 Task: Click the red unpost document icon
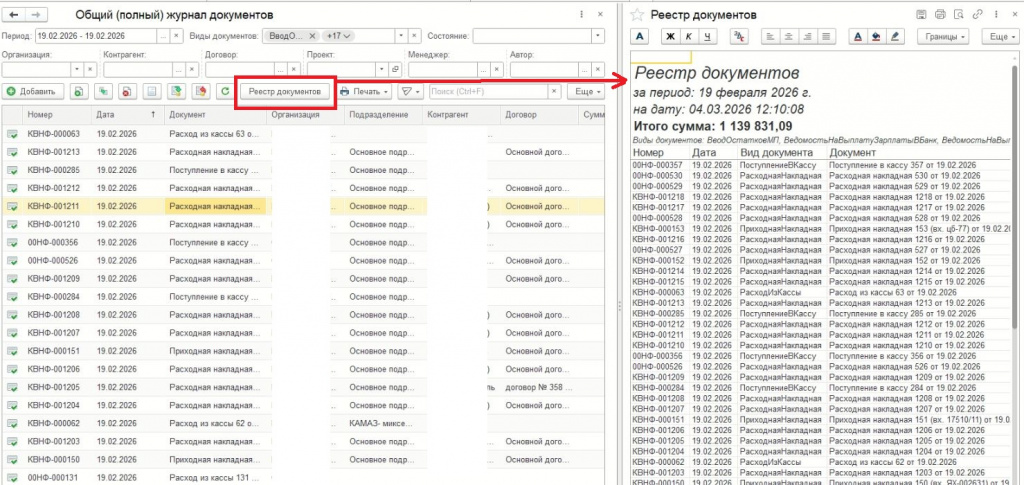(x=201, y=92)
